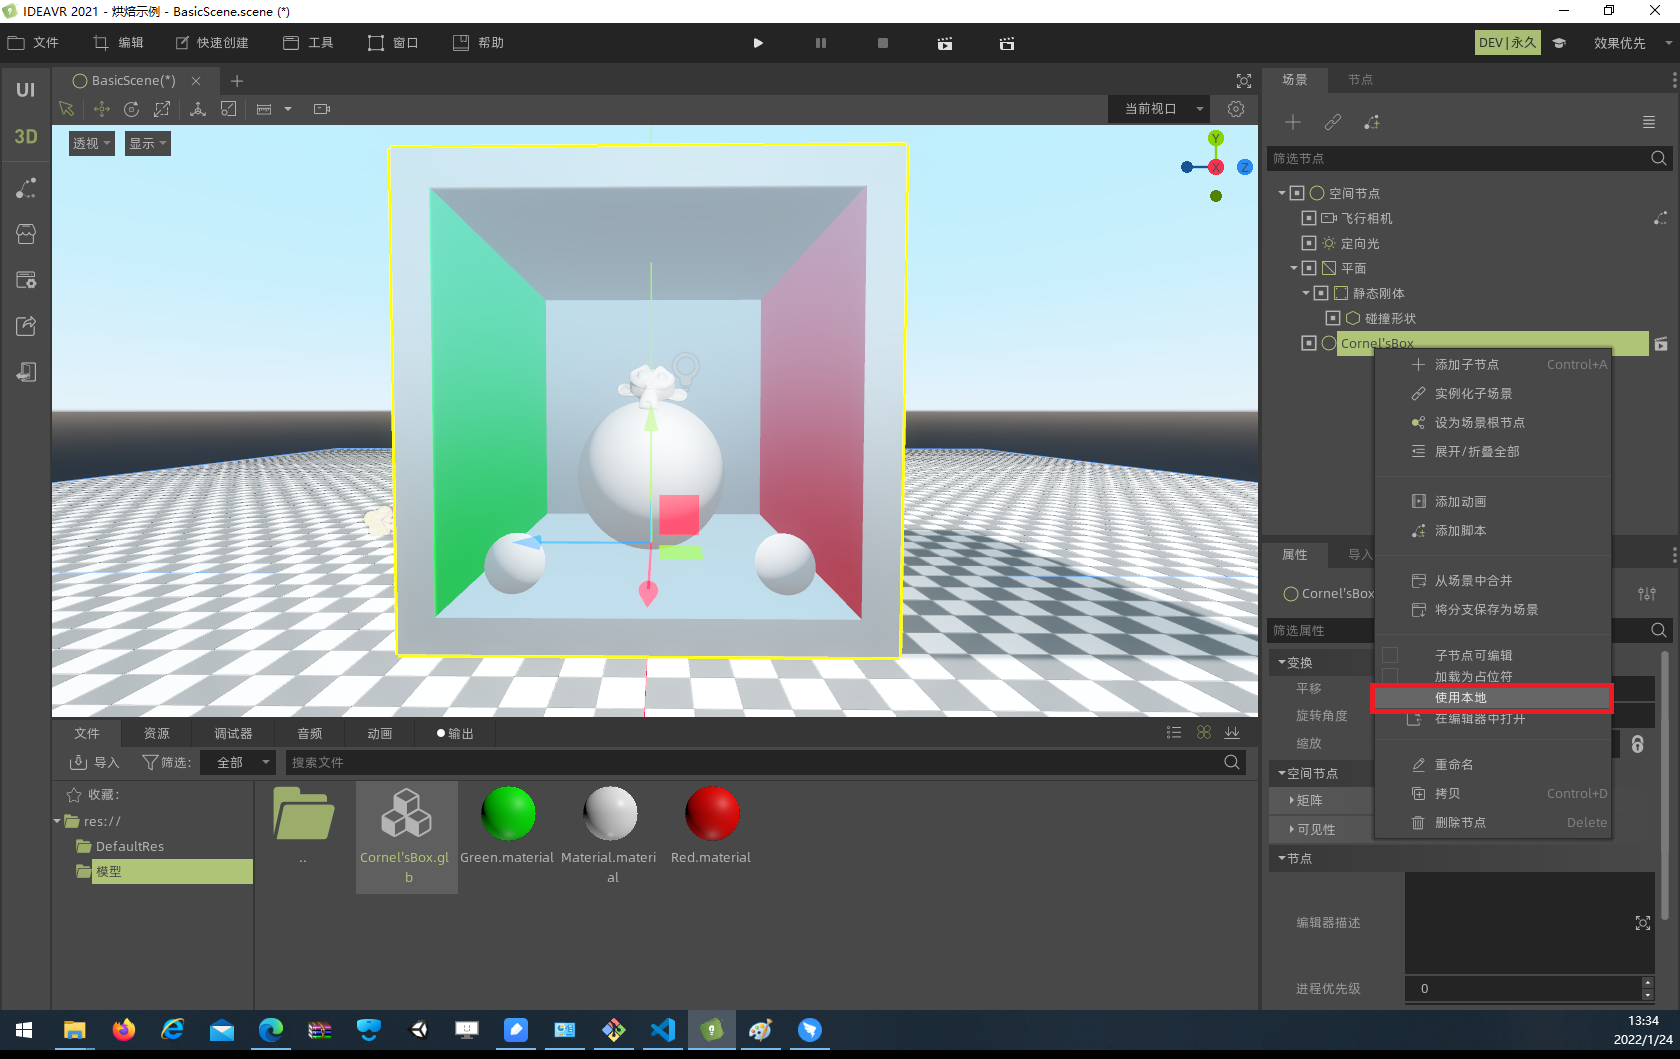Viewport: 1680px width, 1059px height.
Task: Select the arrow selection tool
Action: [x=67, y=109]
